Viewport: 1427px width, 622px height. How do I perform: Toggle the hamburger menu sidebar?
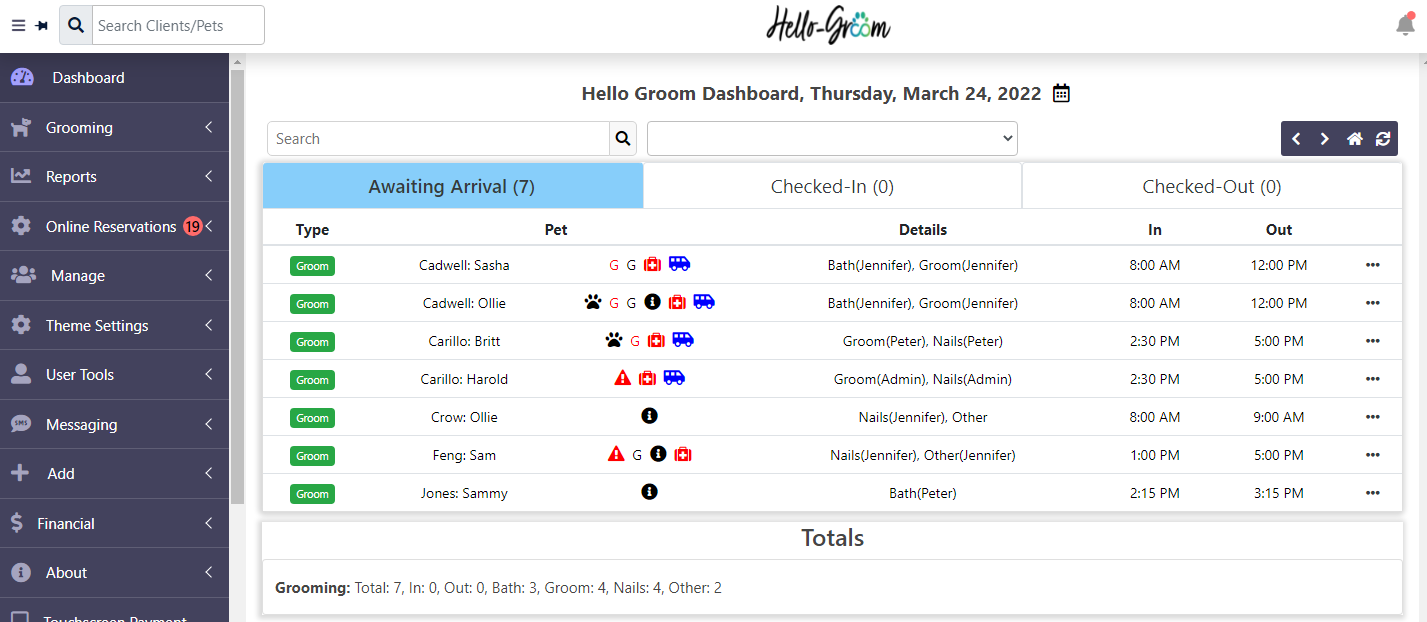pyautogui.click(x=18, y=26)
